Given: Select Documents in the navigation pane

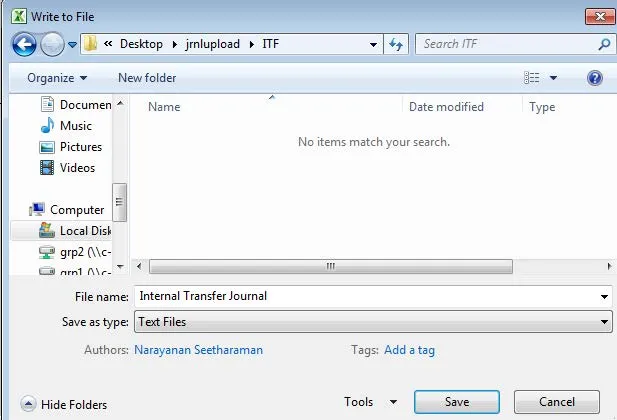Looking at the screenshot, I should [x=76, y=105].
